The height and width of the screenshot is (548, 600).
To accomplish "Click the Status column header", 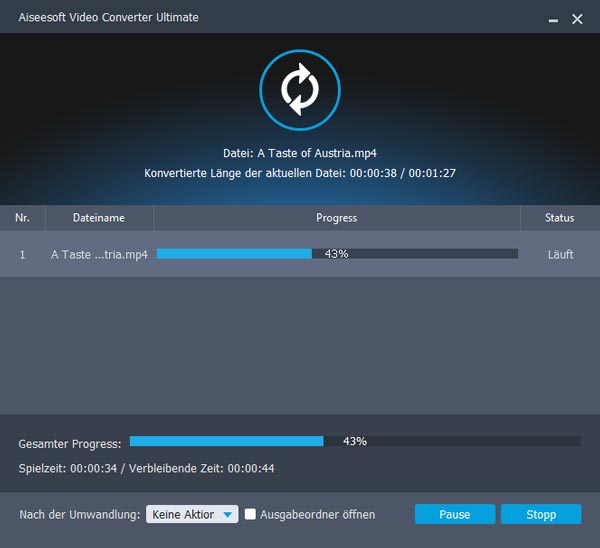I will click(559, 218).
